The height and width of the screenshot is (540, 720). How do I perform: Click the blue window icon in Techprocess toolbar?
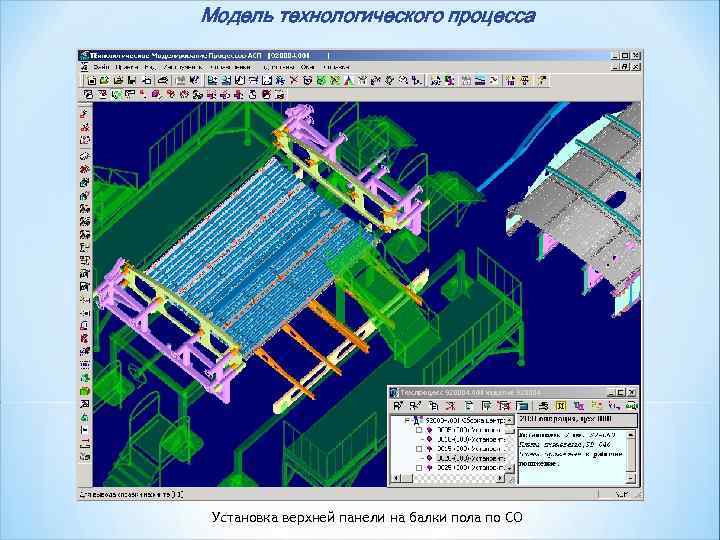pos(522,406)
